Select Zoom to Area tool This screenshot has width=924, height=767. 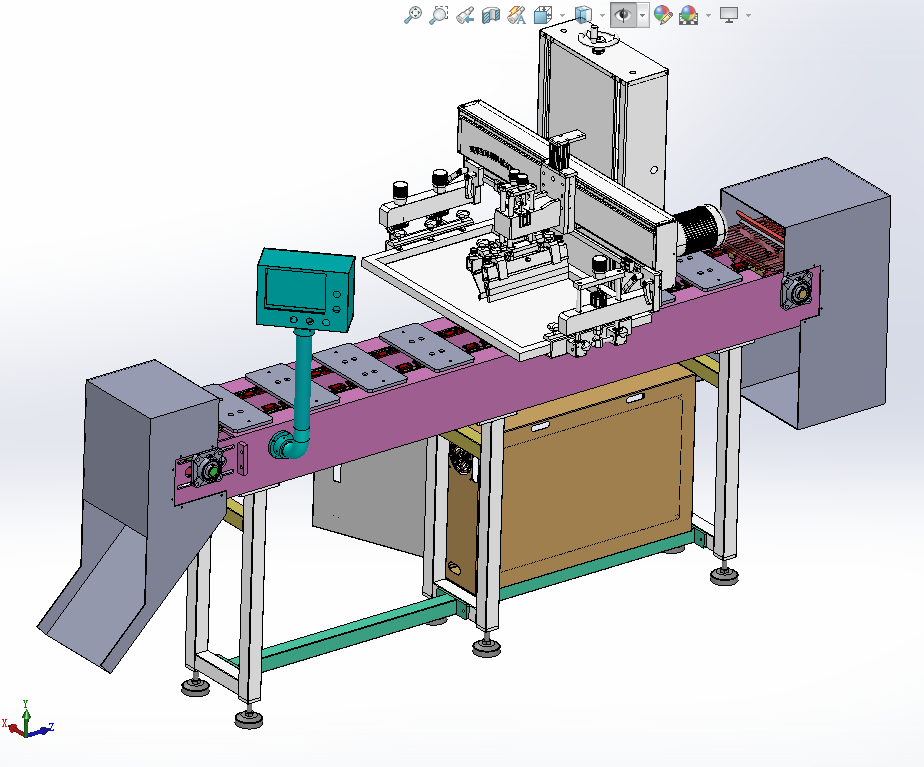pyautogui.click(x=438, y=15)
